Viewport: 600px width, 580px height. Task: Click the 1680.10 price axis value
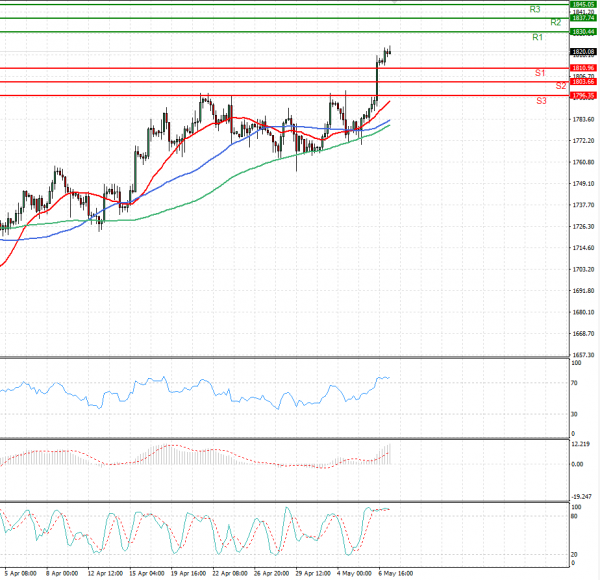(583, 313)
